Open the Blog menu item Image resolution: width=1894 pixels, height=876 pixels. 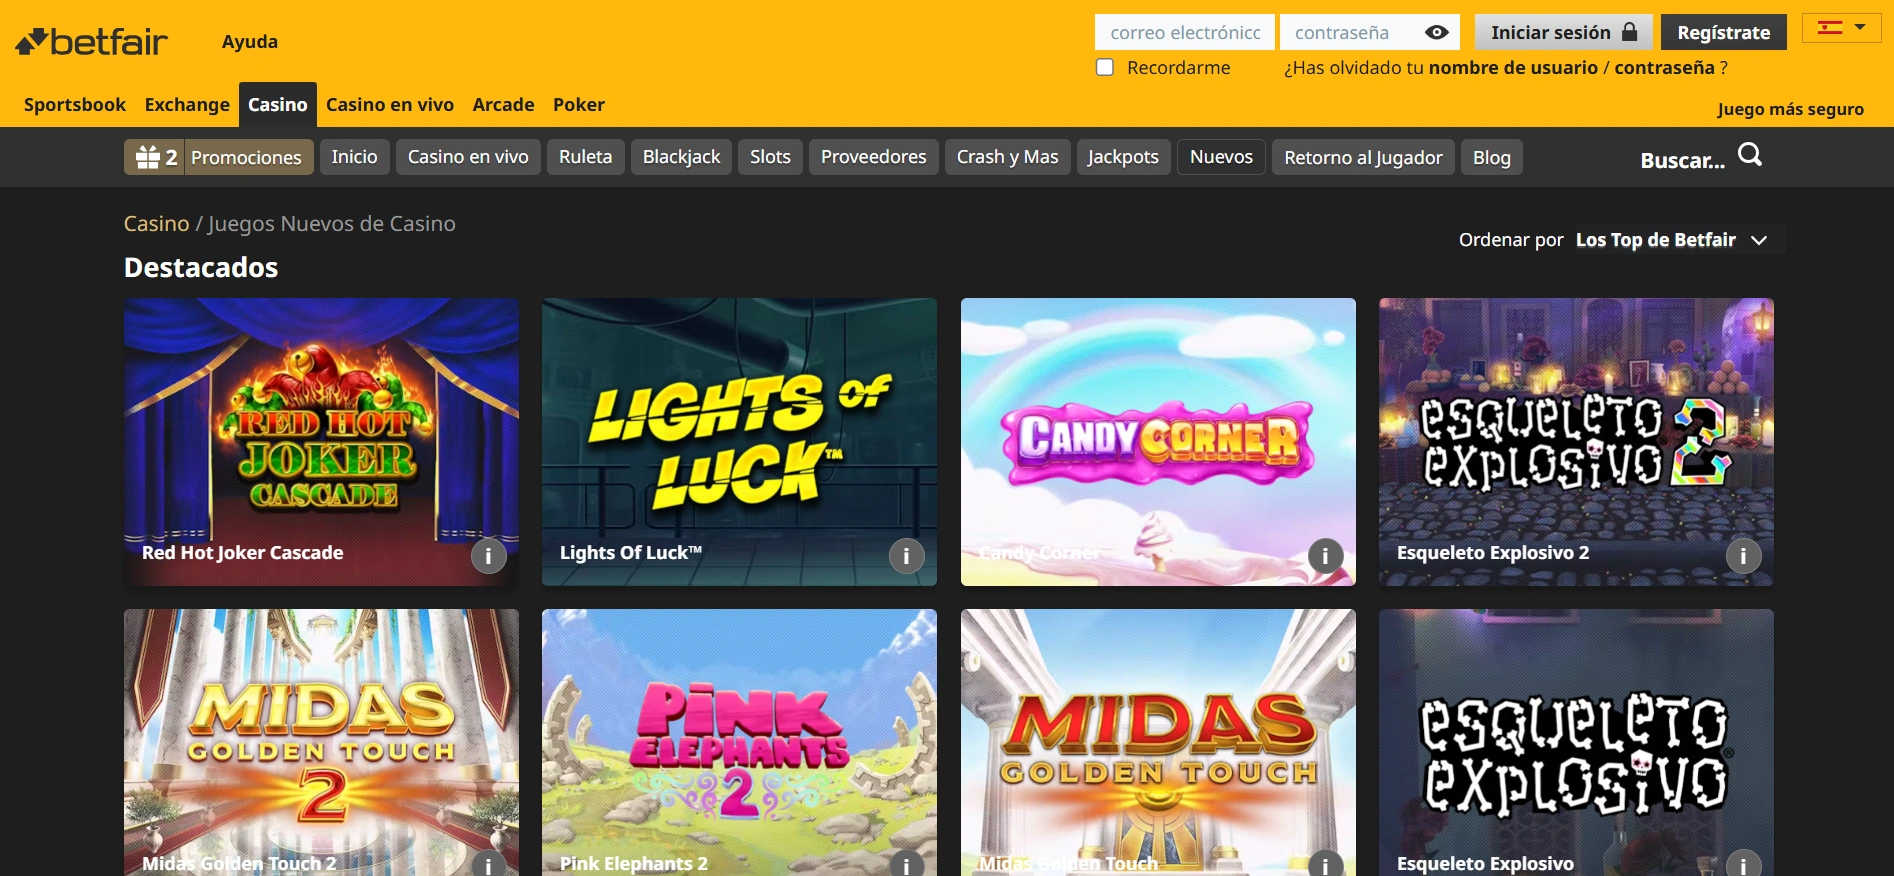pos(1492,157)
